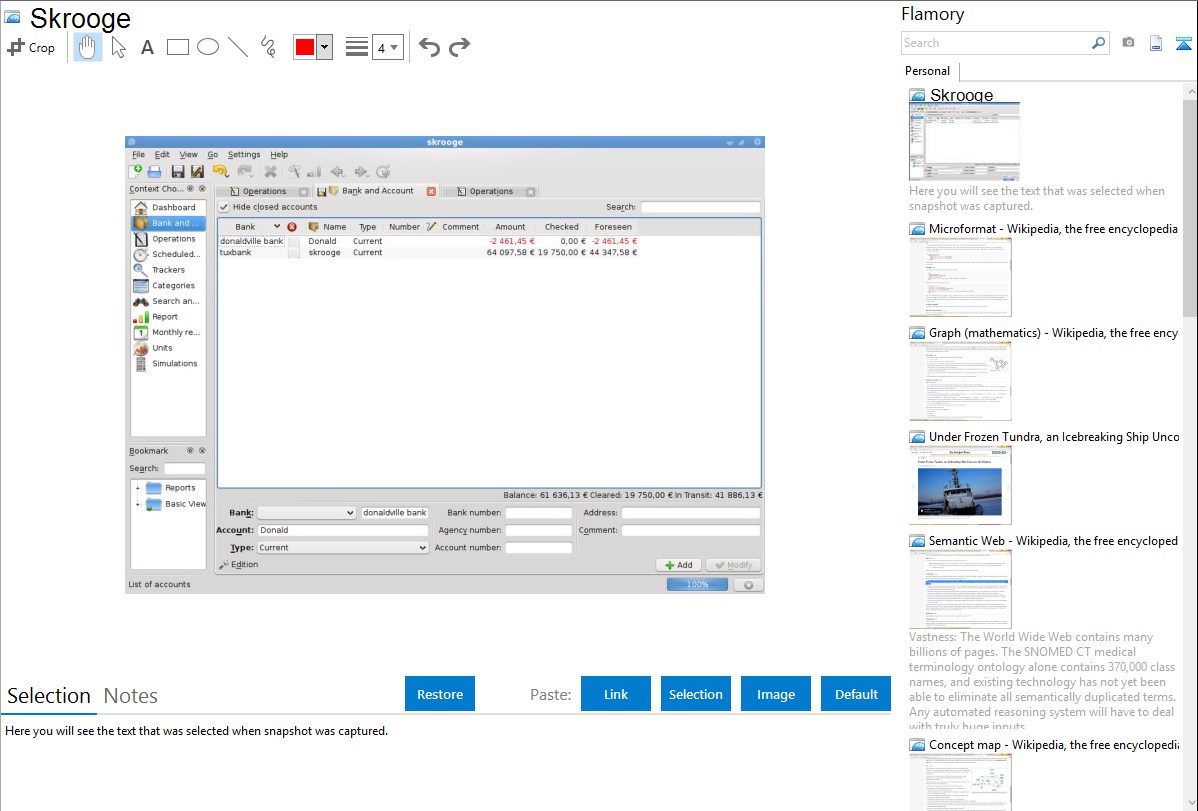Toggle the checkbox in the tuxbank row
Image resolution: width=1198 pixels, height=811 pixels.
coord(293,253)
